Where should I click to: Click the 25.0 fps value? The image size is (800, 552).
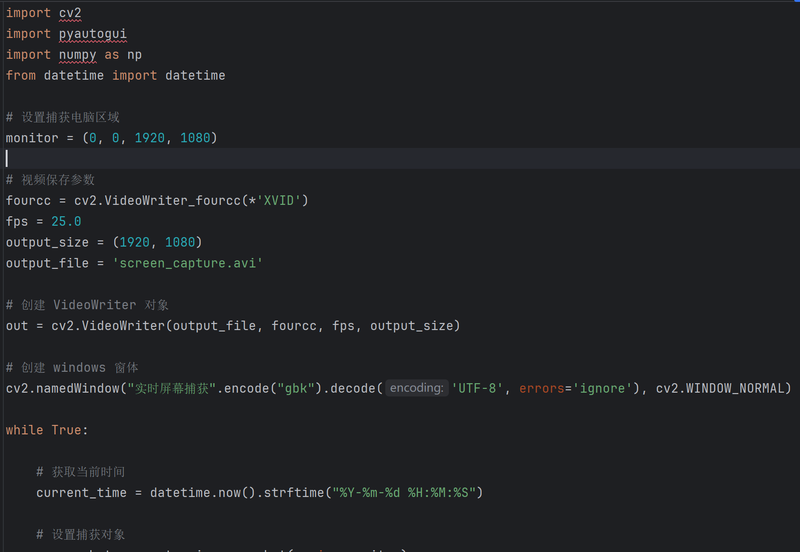(66, 221)
